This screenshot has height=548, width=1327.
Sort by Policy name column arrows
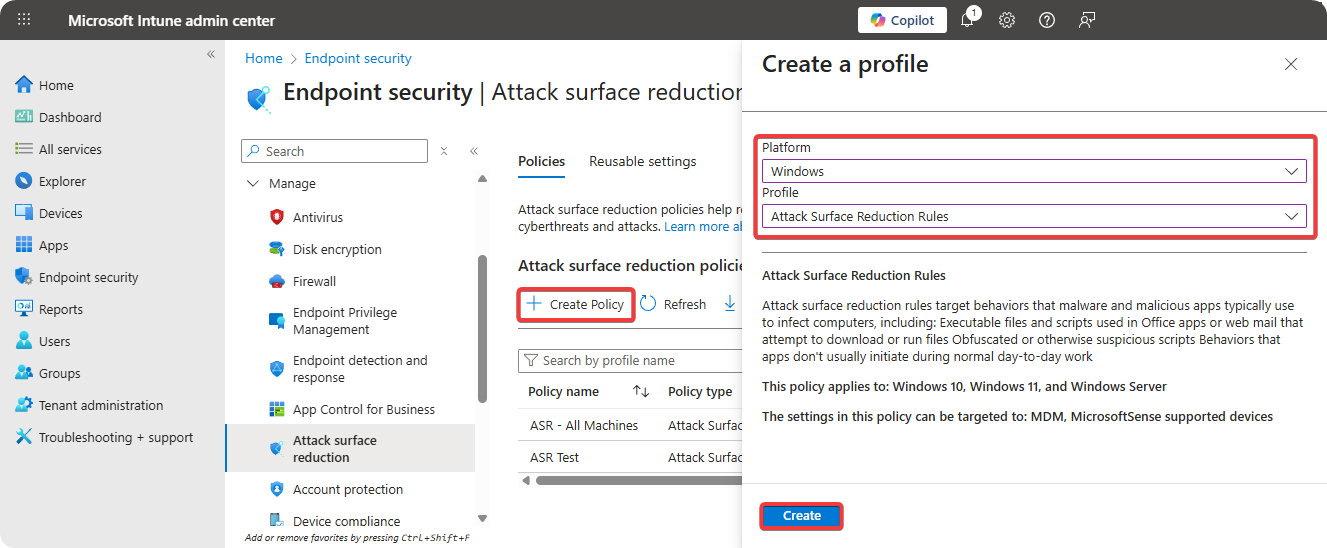[641, 392]
